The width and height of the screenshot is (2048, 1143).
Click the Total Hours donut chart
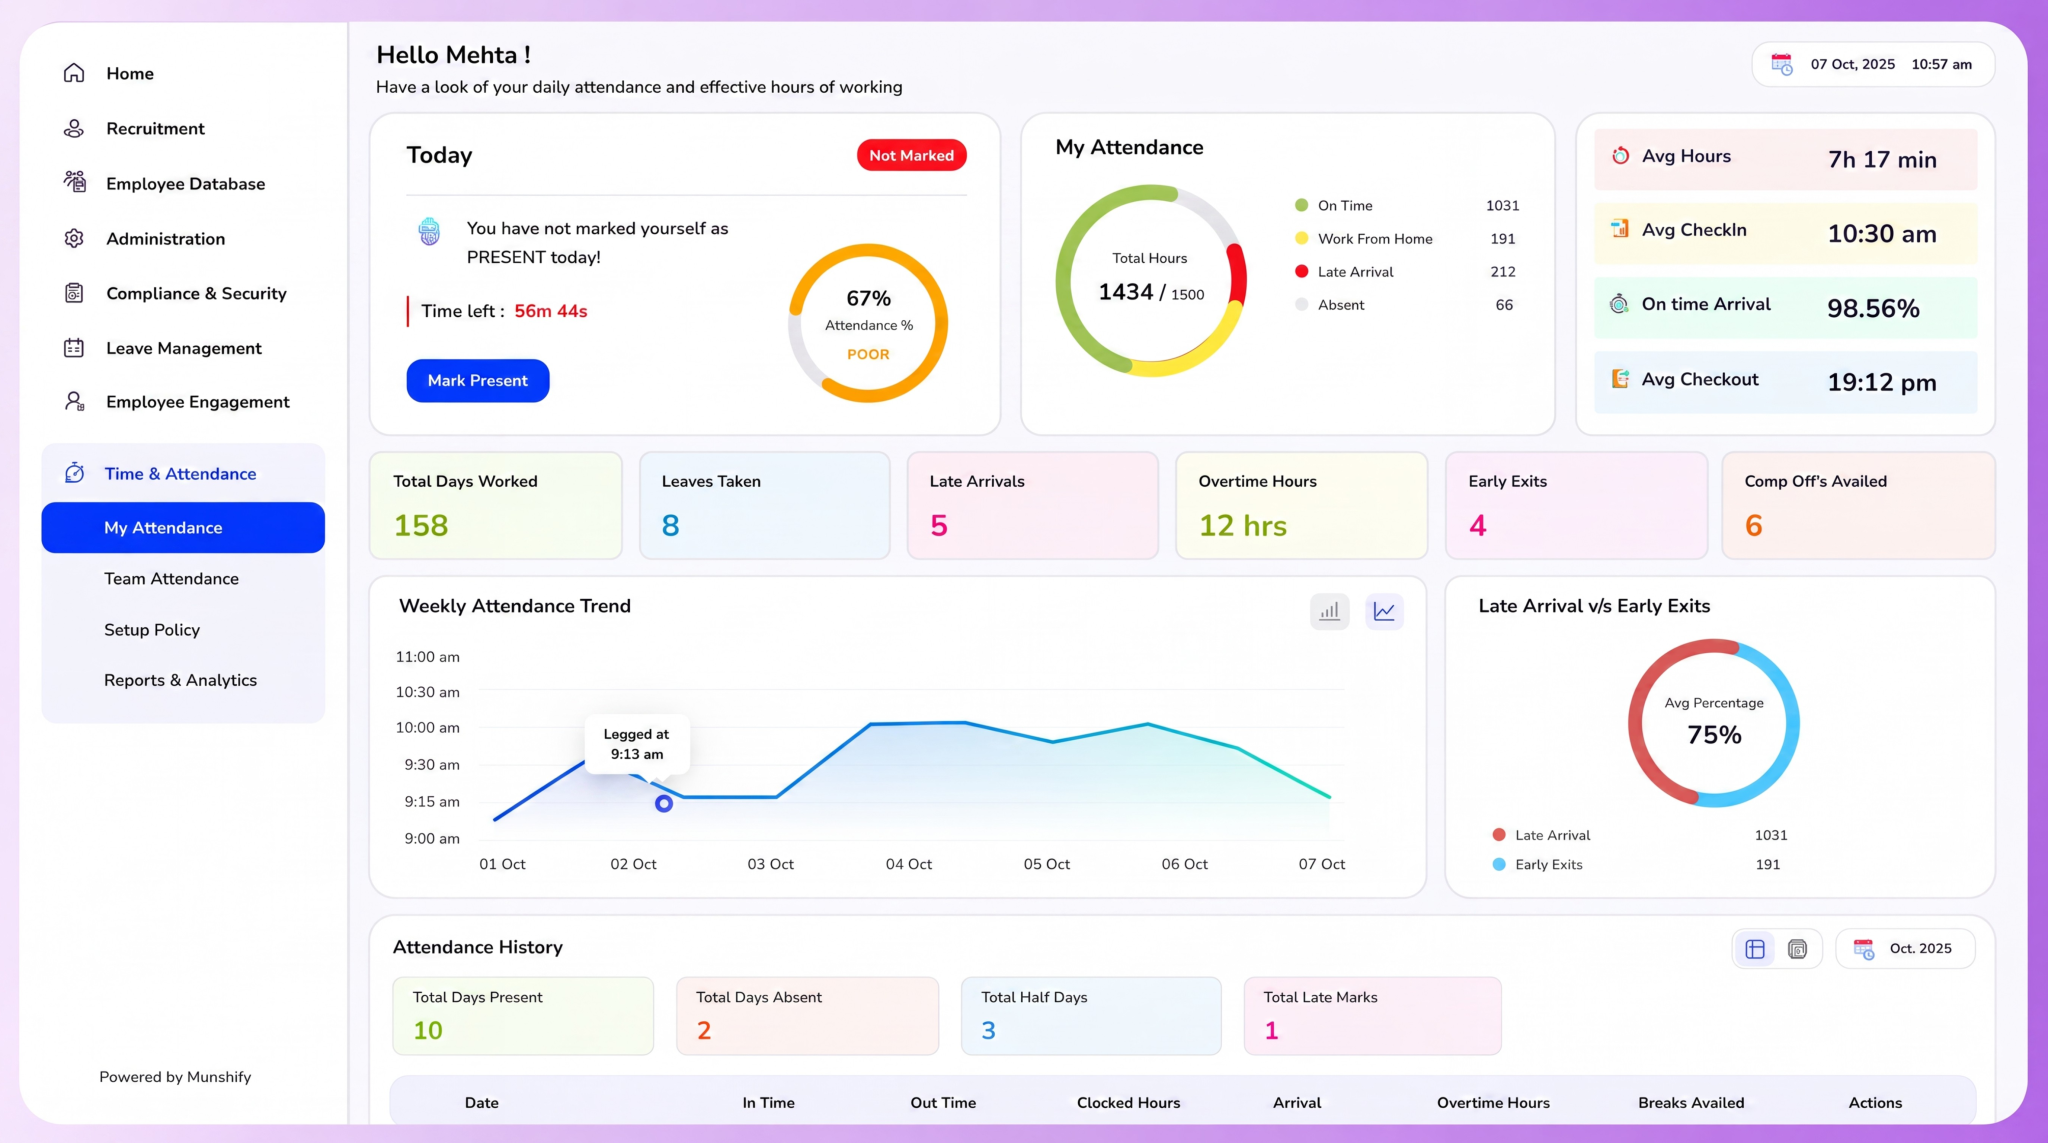tap(1151, 280)
